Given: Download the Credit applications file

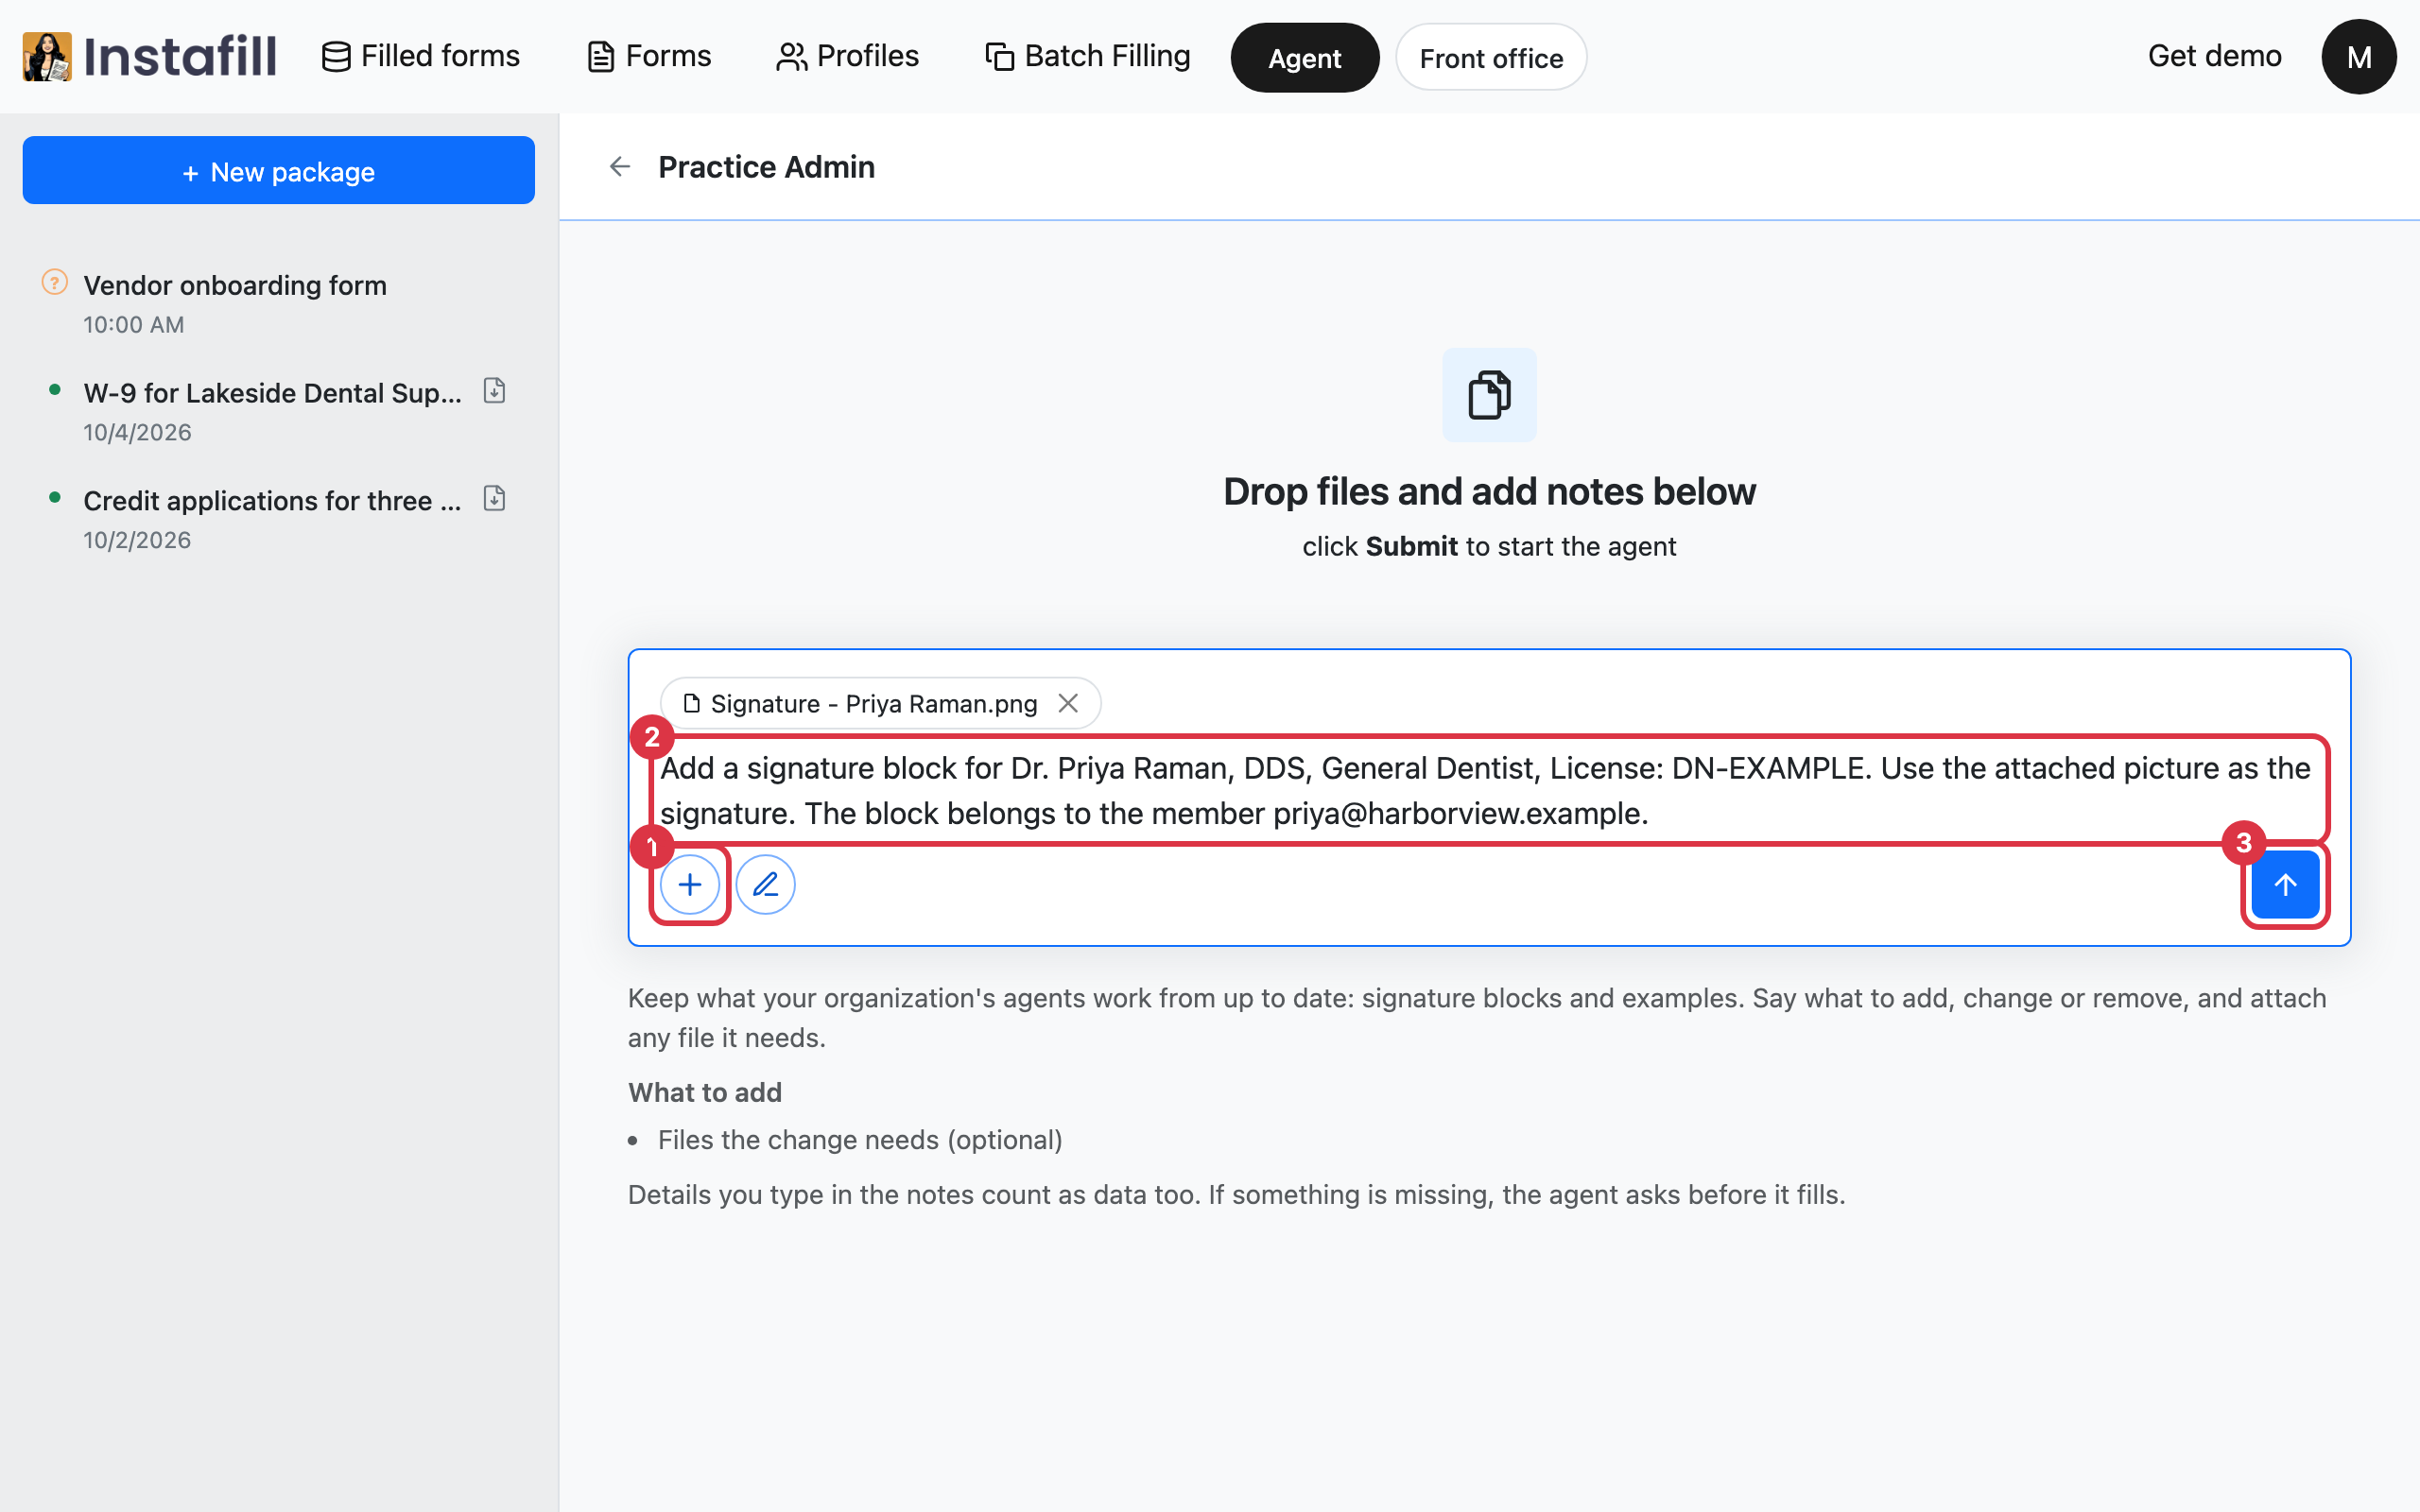Looking at the screenshot, I should (494, 498).
